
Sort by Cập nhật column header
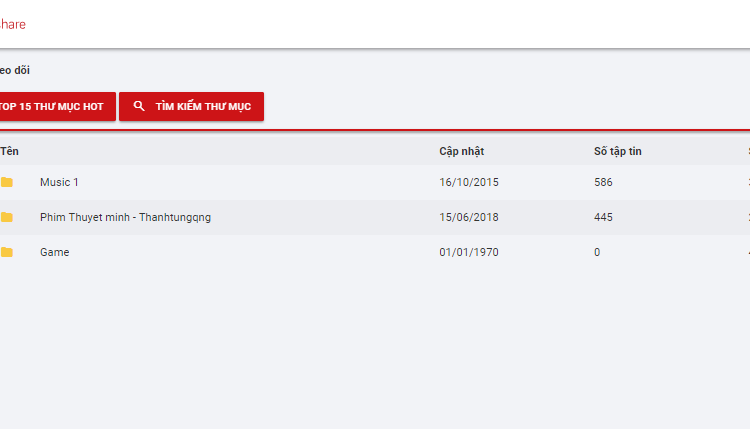tap(462, 151)
